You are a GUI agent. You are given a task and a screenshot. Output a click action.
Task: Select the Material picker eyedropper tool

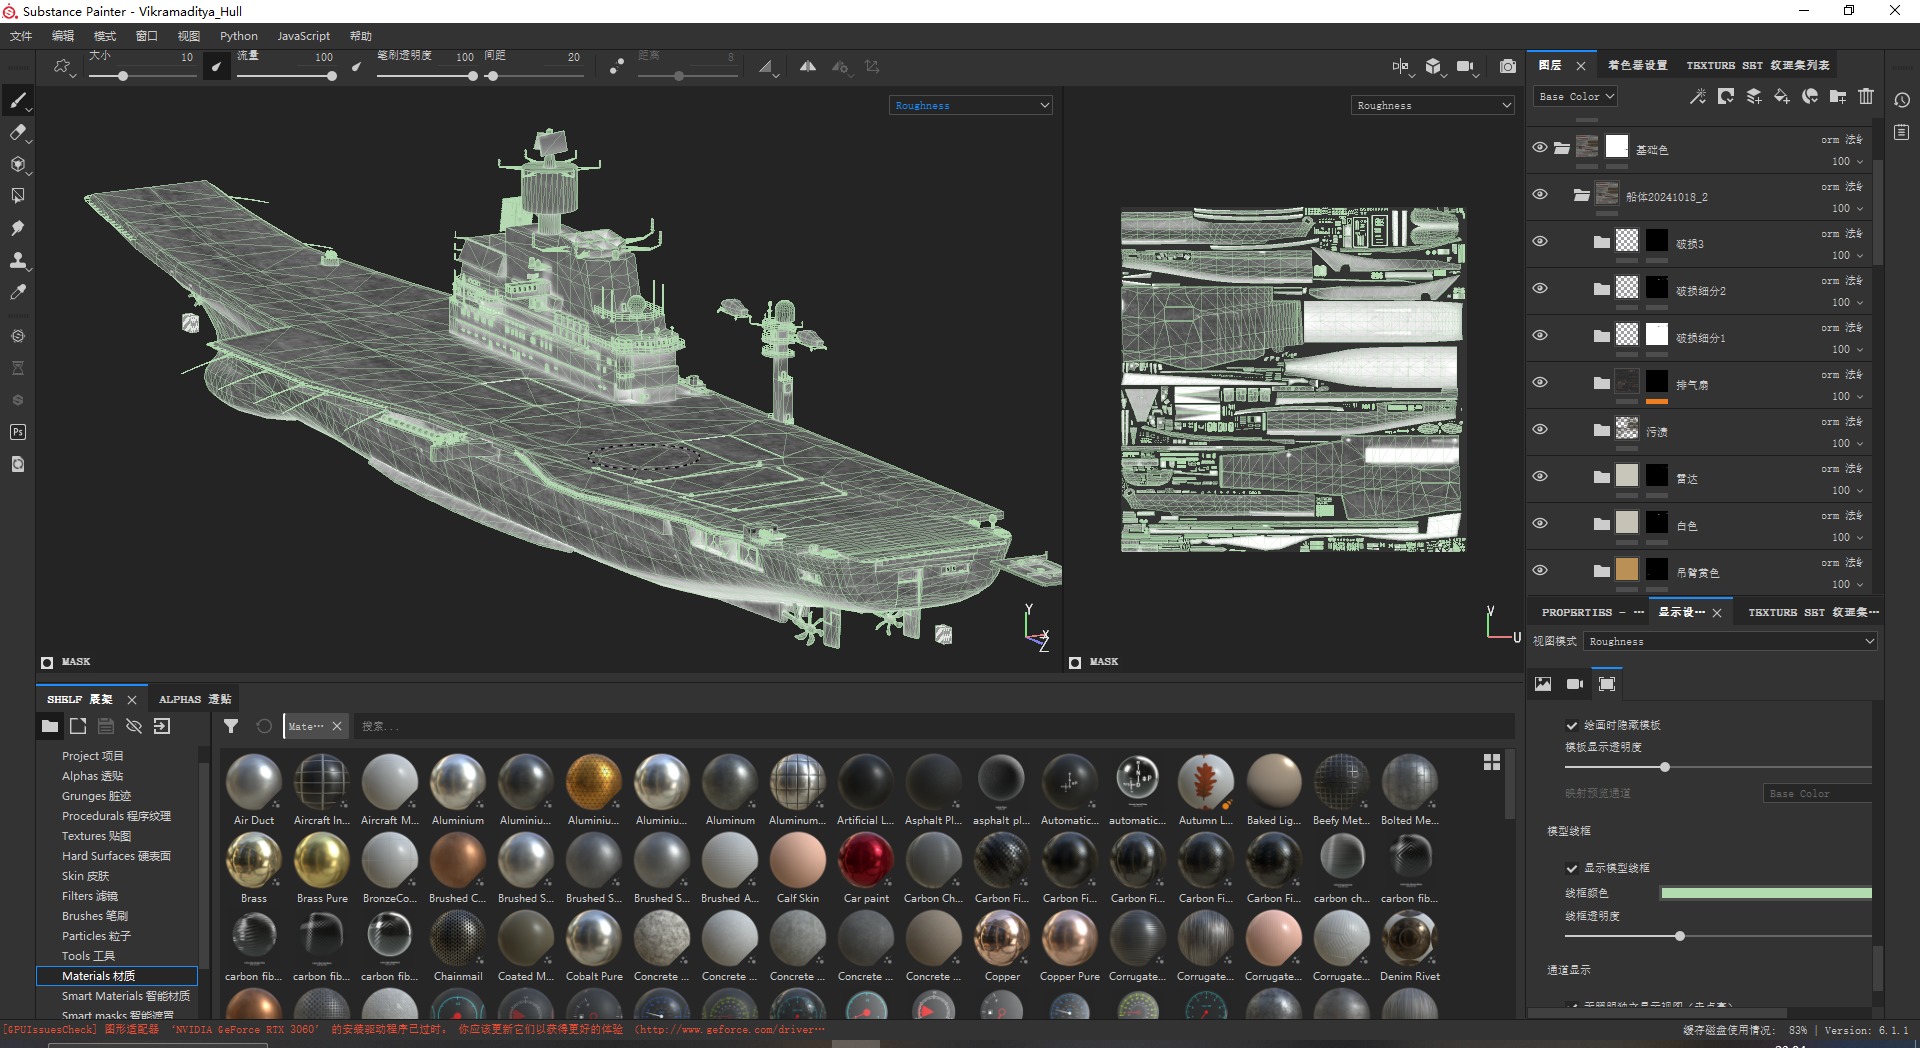(x=17, y=292)
